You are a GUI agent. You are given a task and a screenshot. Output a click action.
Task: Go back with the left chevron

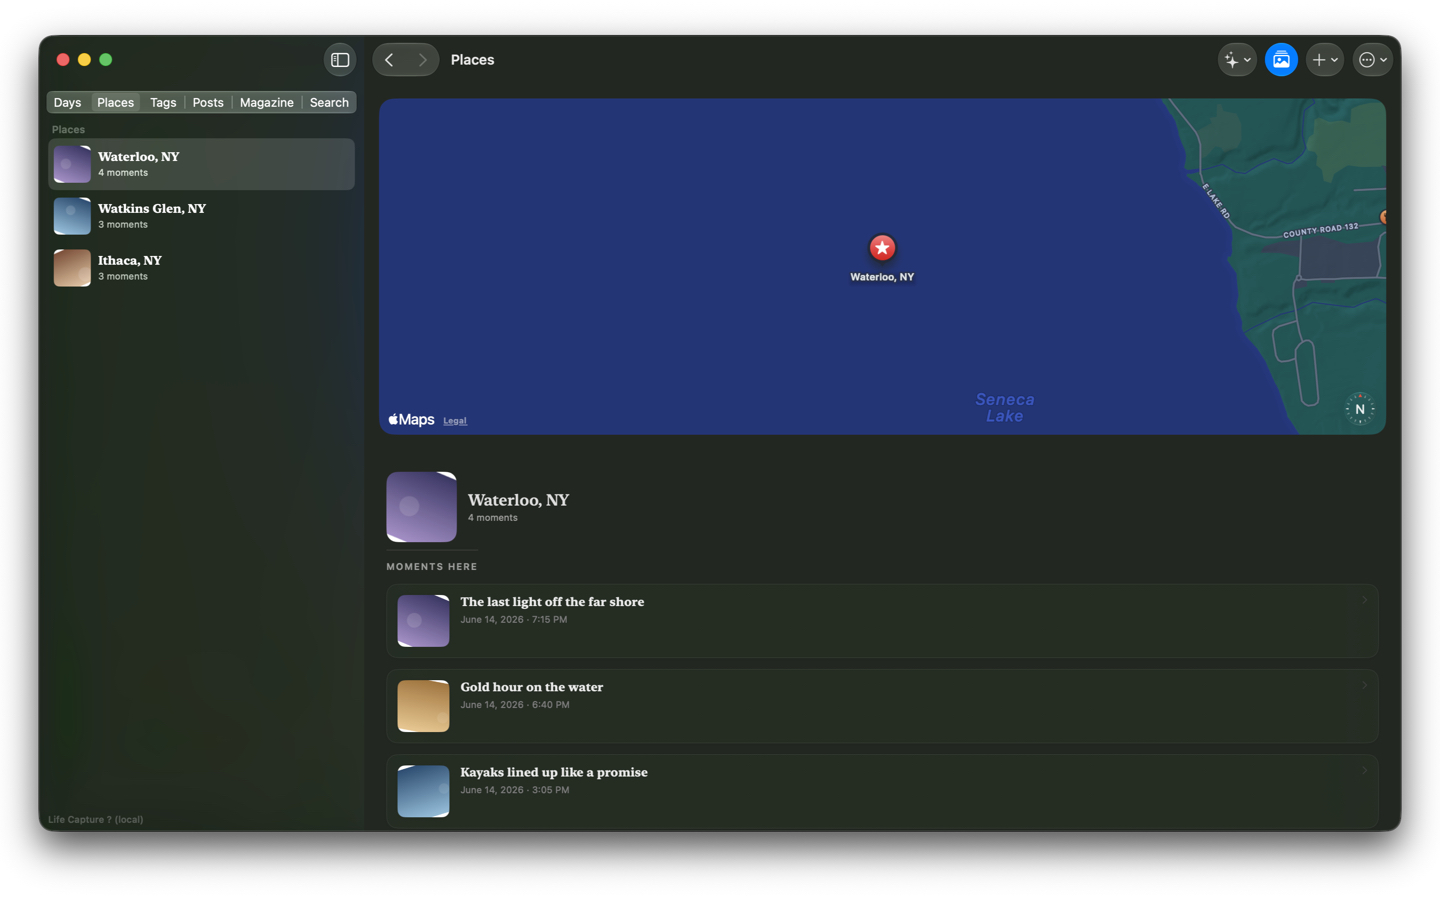pos(390,60)
